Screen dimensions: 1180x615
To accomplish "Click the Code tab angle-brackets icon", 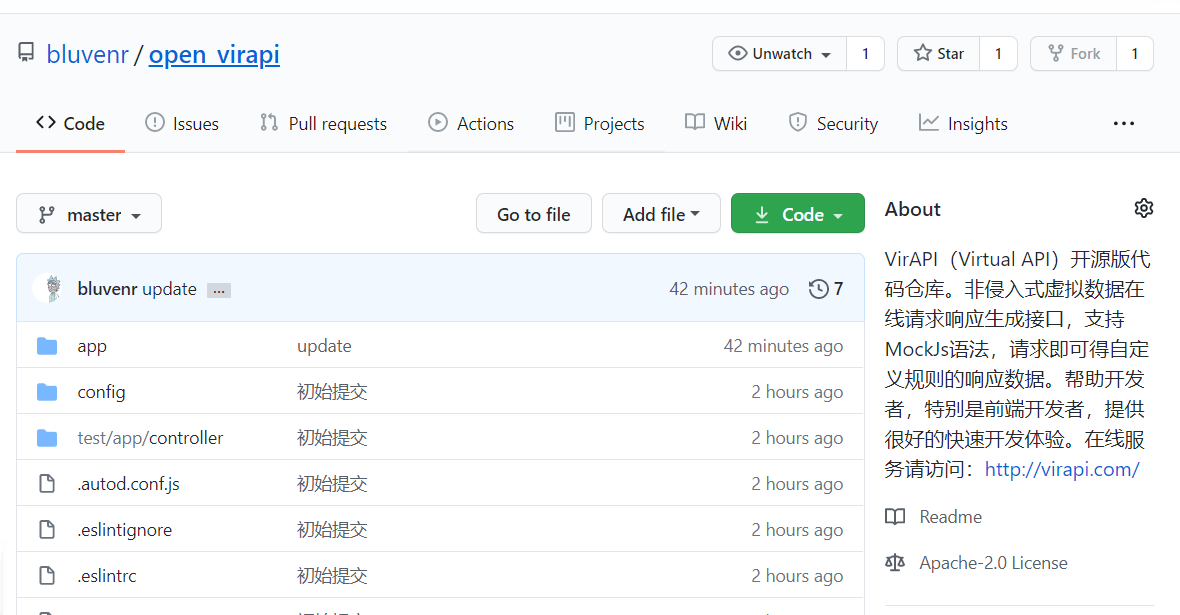I will 46,123.
